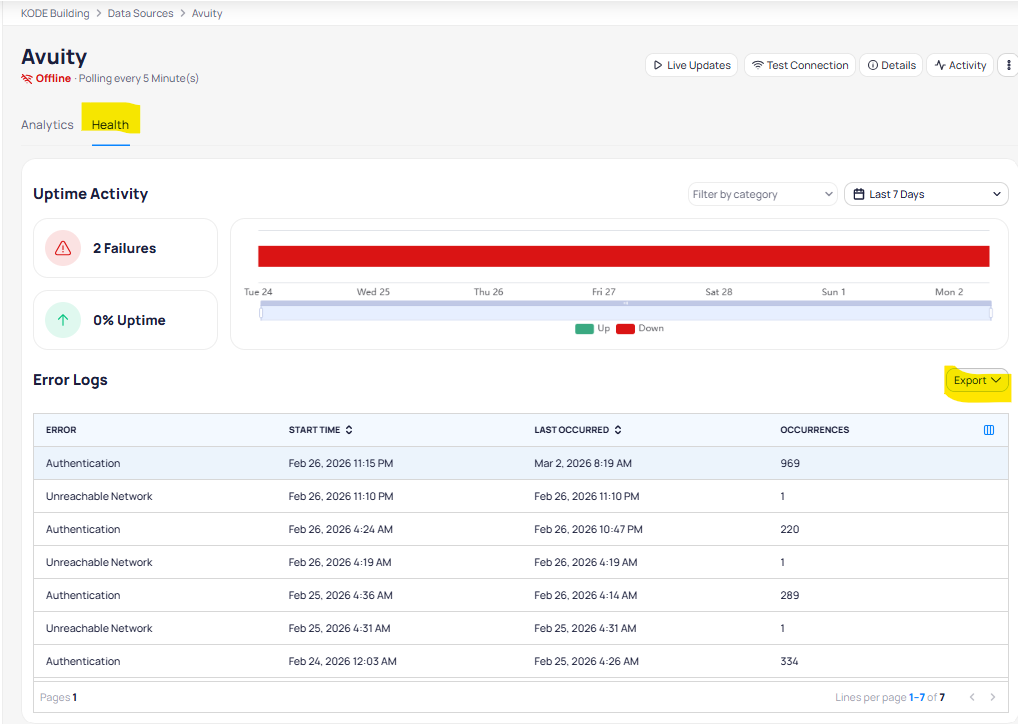Switch to the Analytics tab

47,125
